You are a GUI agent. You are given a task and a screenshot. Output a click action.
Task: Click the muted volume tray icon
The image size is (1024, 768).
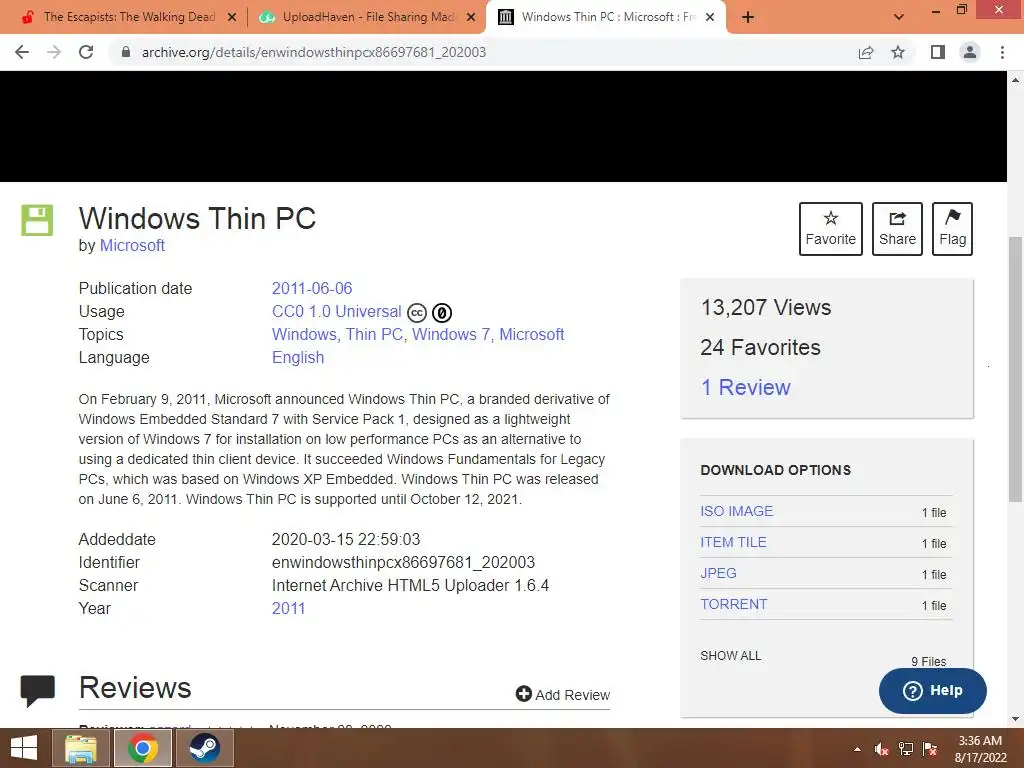tap(881, 750)
